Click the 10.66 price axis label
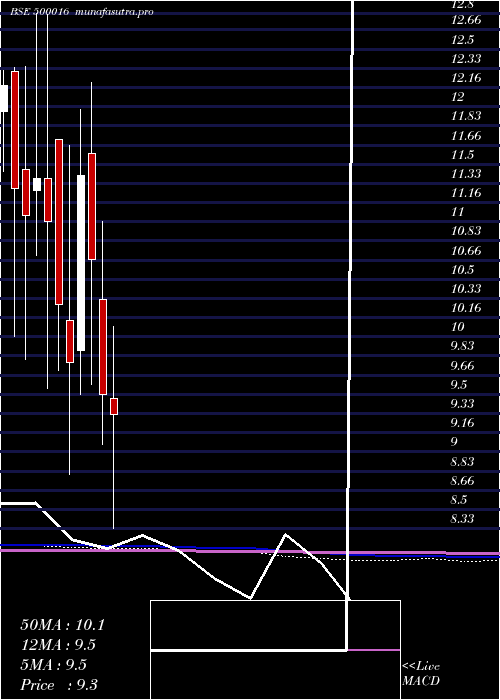 point(466,250)
